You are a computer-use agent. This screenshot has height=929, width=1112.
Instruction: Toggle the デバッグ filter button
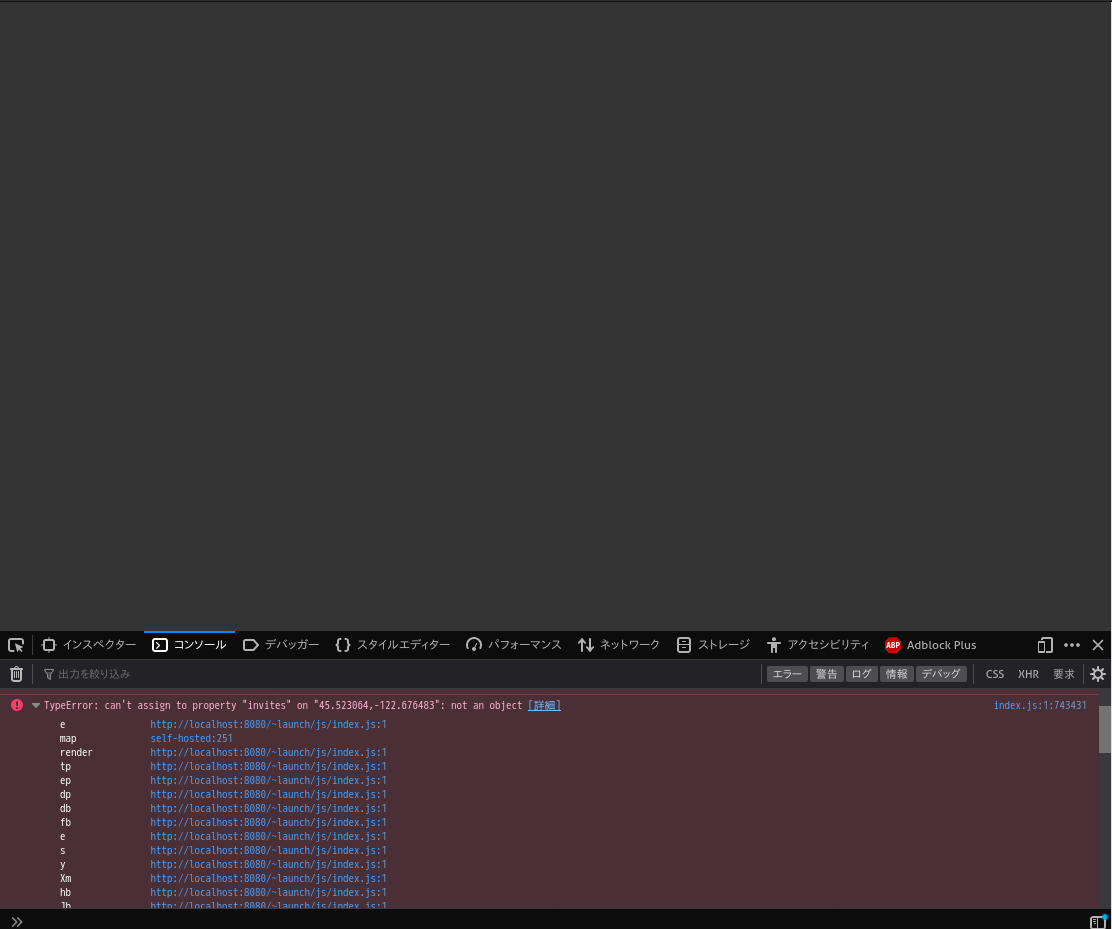coord(940,673)
